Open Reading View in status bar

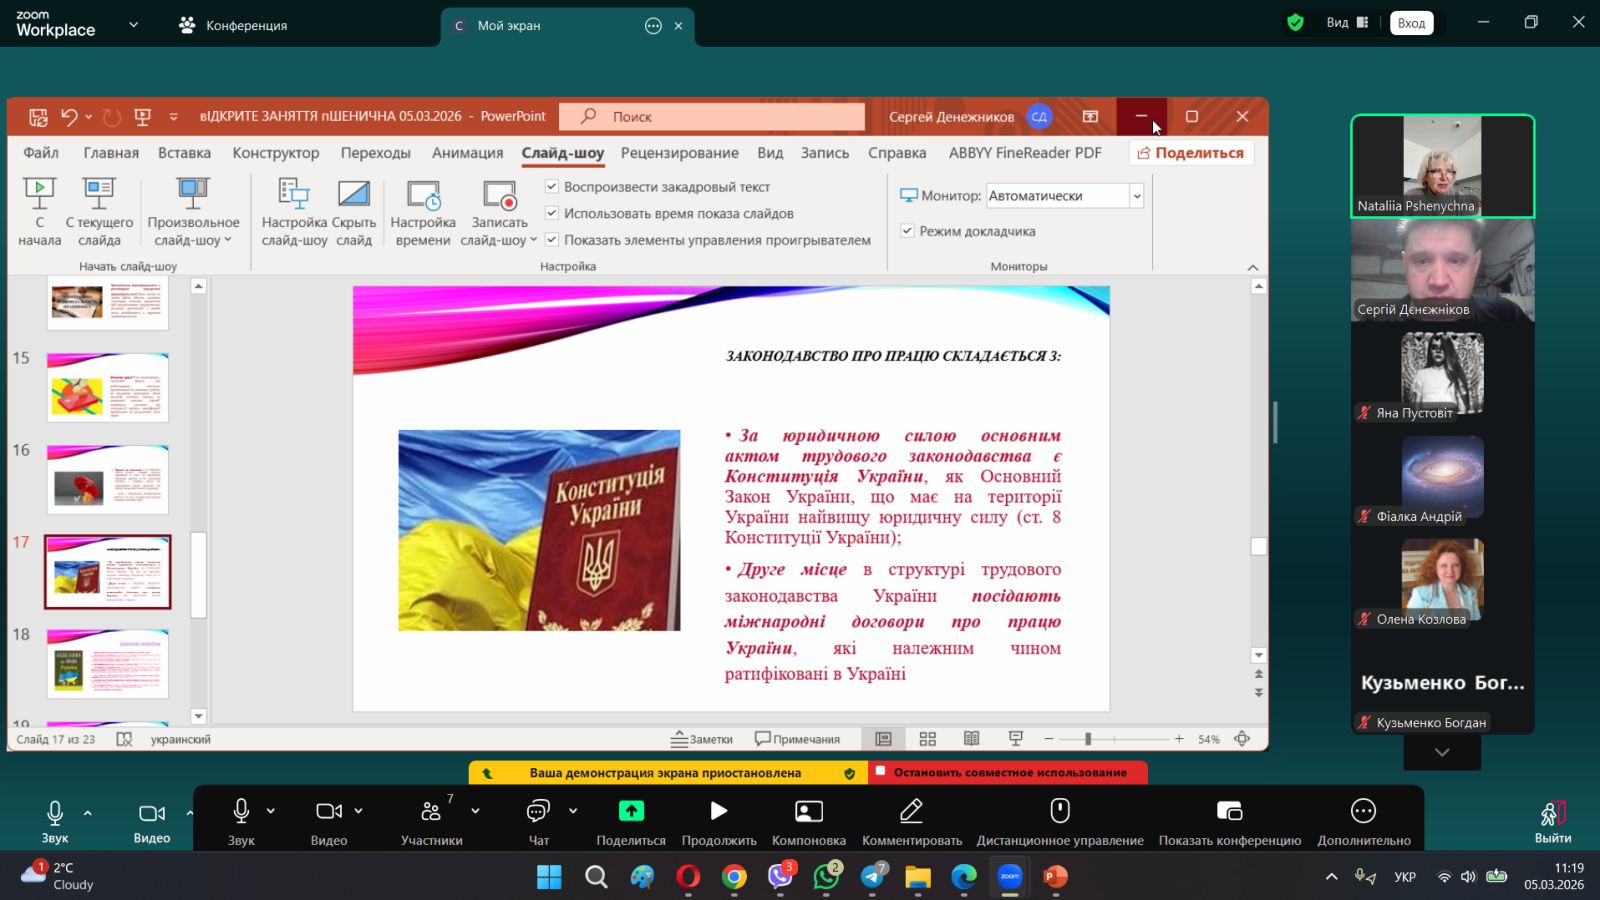tap(971, 739)
